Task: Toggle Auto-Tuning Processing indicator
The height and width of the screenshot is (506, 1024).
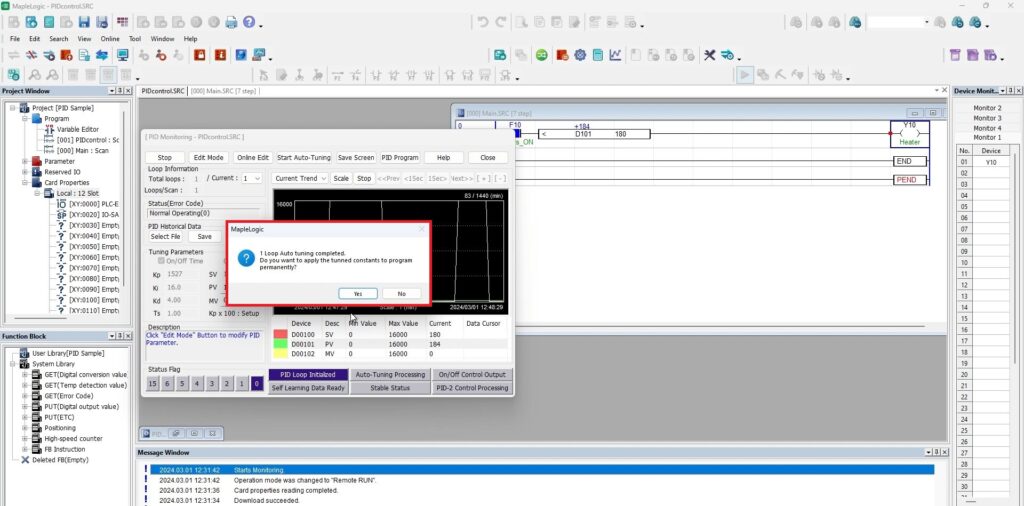Action: [390, 375]
